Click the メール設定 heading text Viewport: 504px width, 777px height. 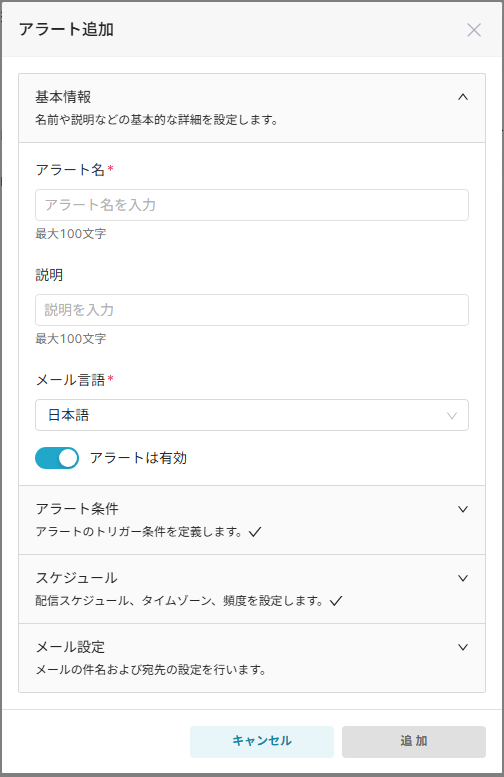pyautogui.click(x=70, y=647)
